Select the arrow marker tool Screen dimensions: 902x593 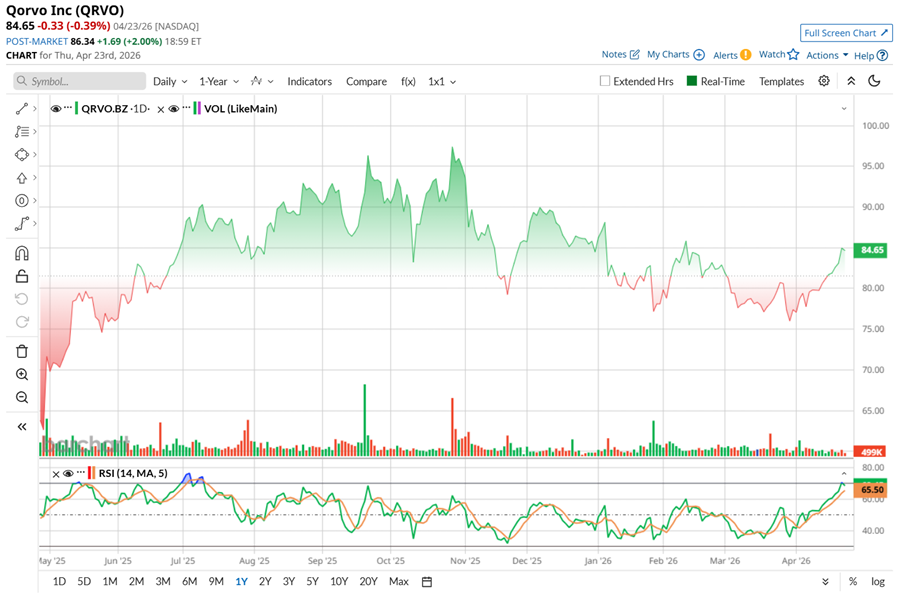[22, 178]
